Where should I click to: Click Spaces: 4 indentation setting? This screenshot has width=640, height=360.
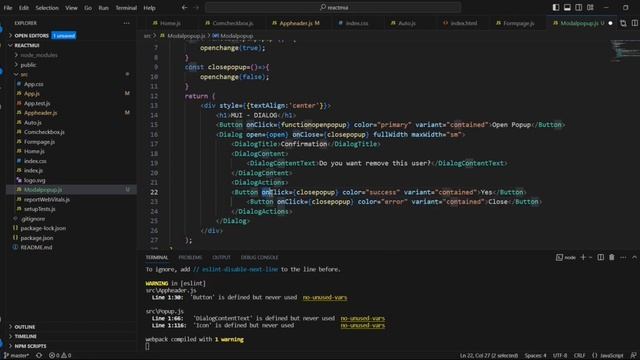[535, 356]
